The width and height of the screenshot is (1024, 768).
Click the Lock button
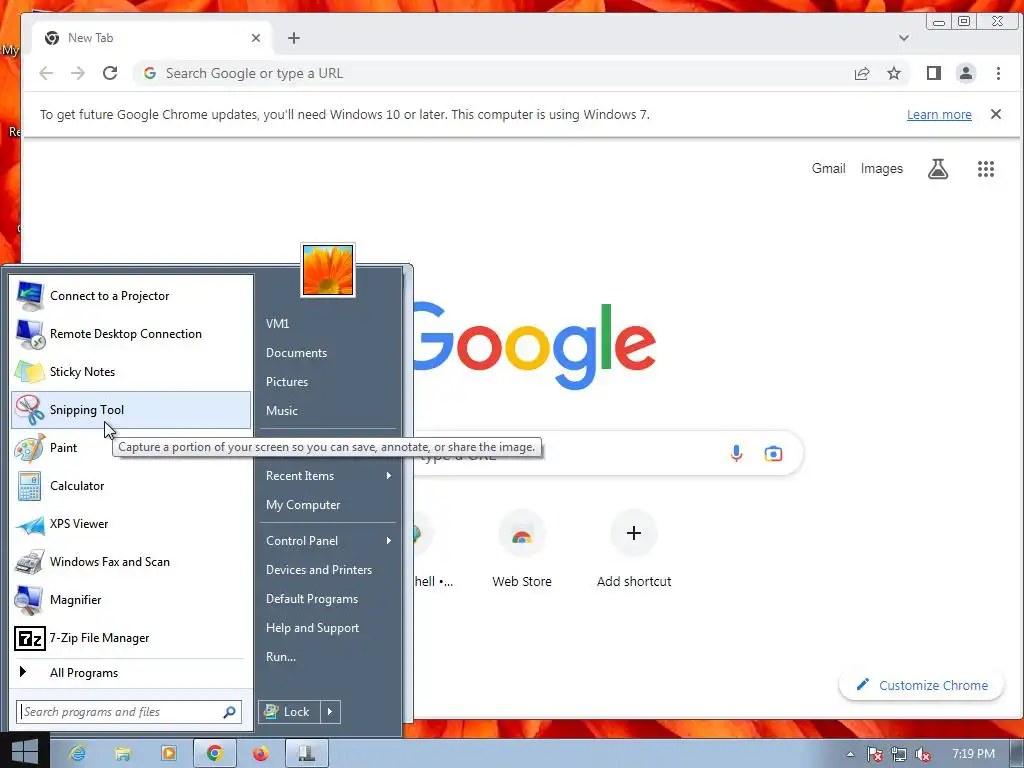tap(290, 712)
